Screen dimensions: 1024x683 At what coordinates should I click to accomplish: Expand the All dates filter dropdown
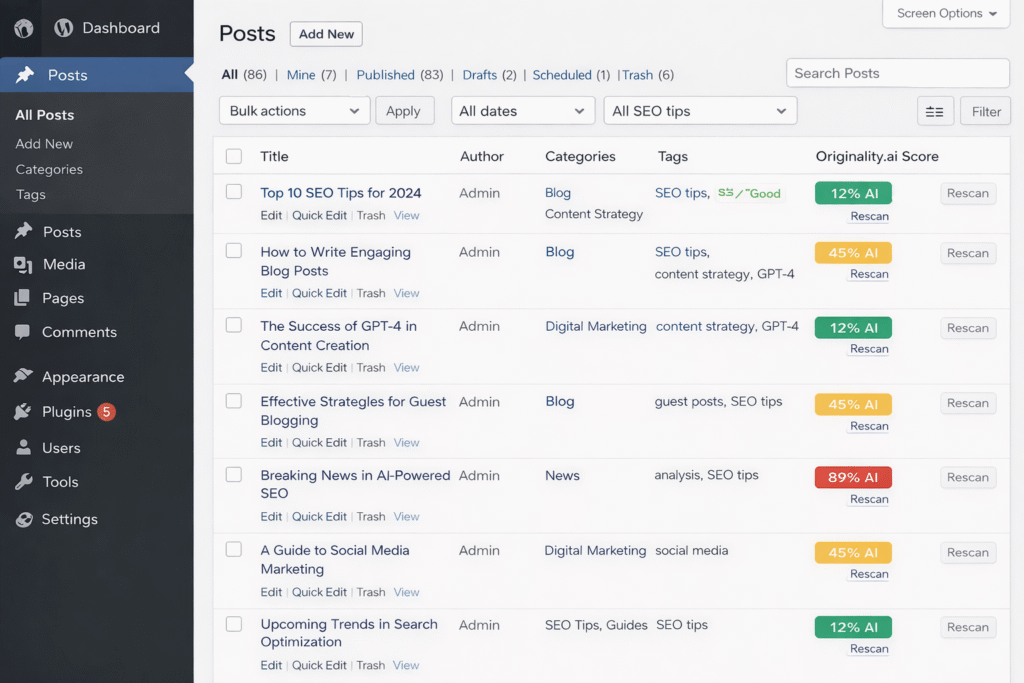click(522, 110)
